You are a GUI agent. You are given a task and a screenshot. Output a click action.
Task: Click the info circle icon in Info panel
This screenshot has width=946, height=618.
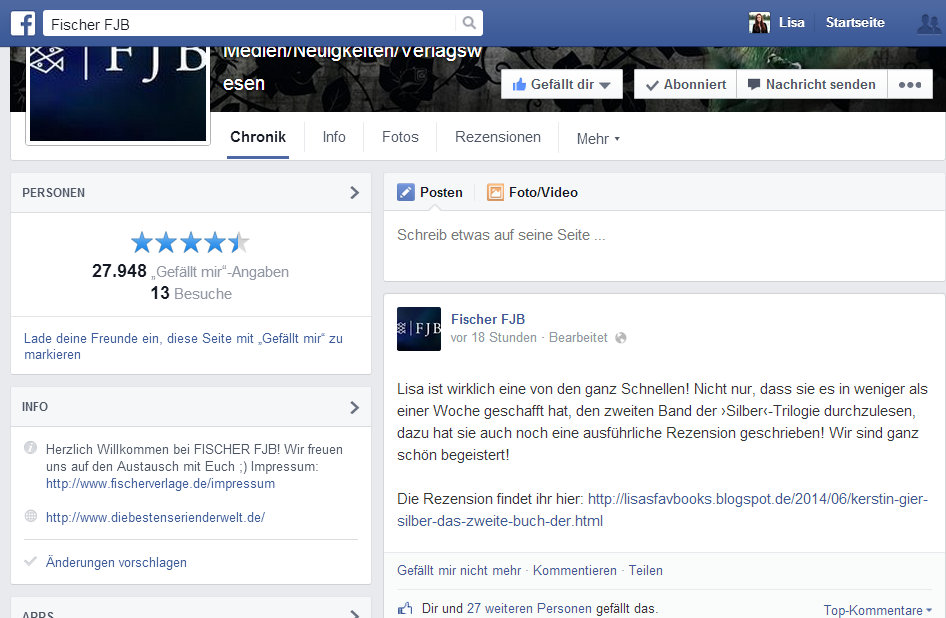pyautogui.click(x=30, y=448)
